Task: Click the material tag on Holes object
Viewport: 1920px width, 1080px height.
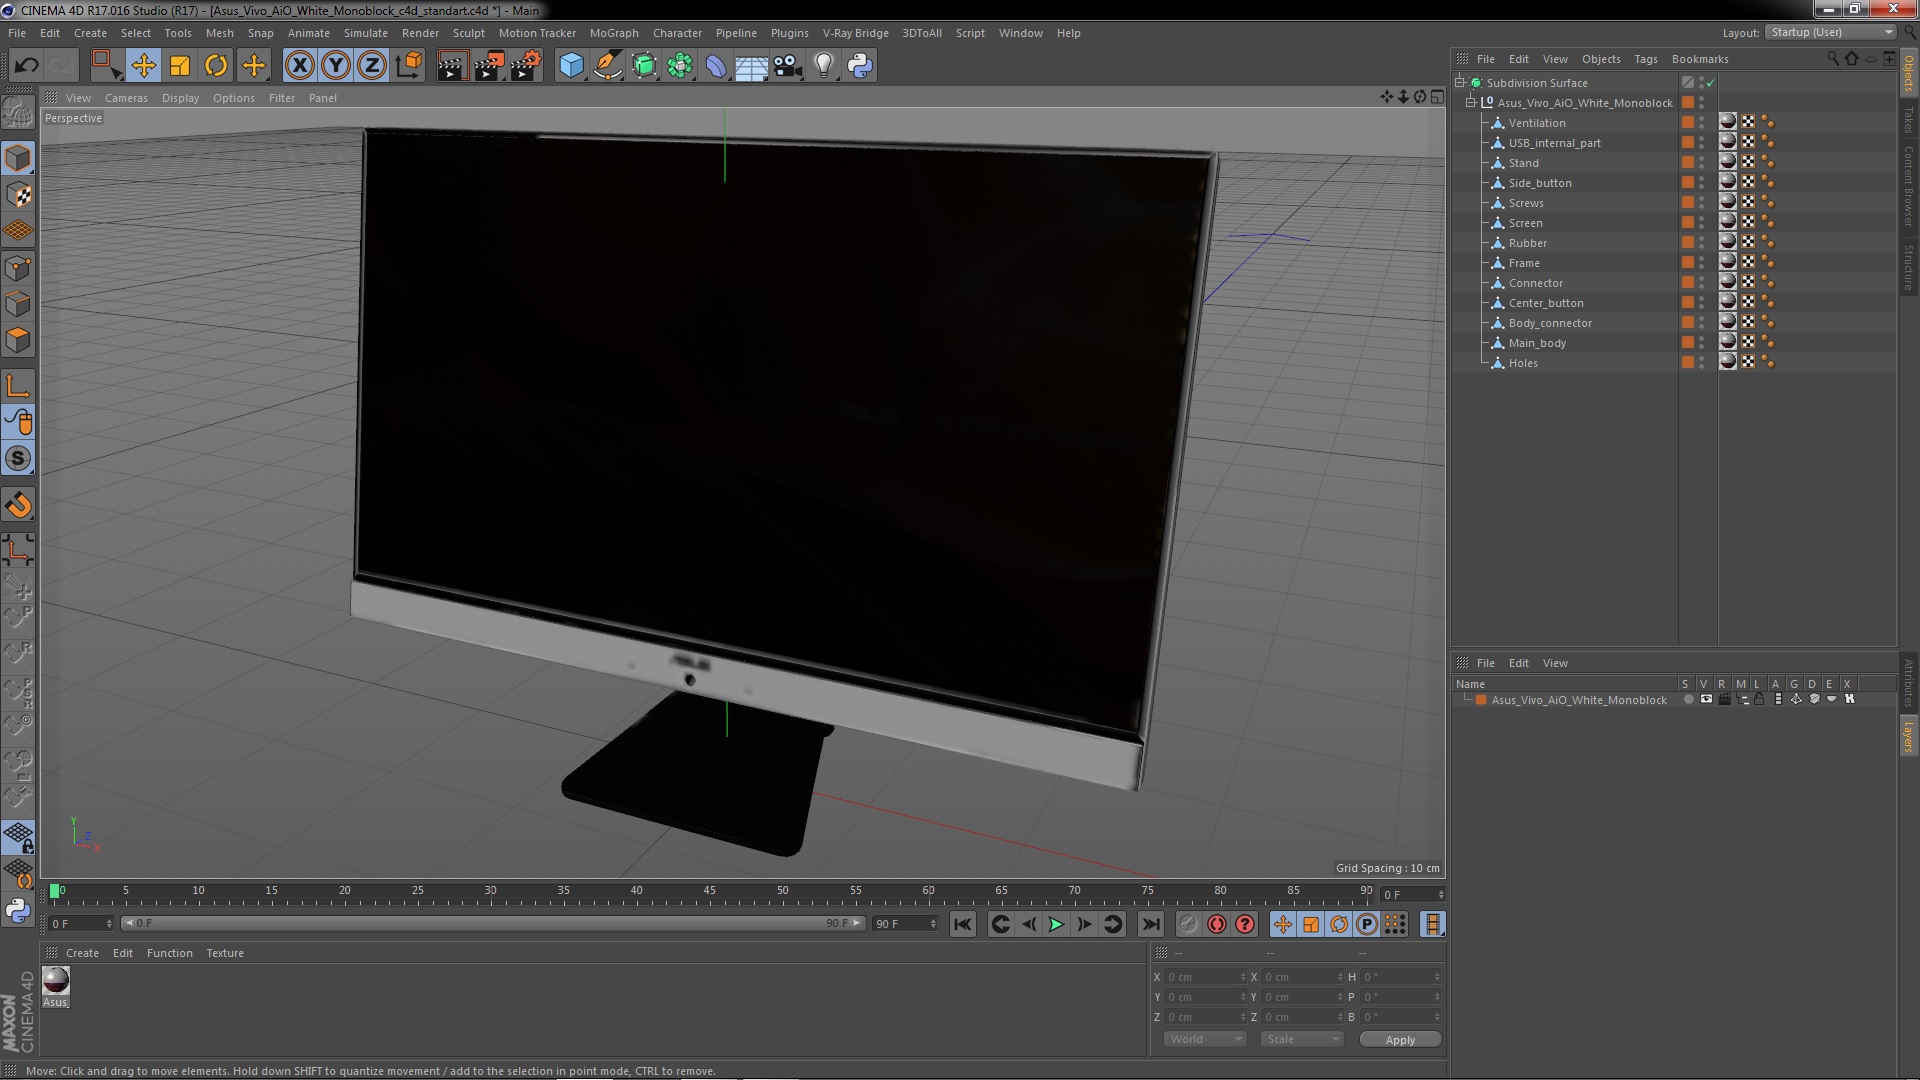Action: [x=1728, y=362]
